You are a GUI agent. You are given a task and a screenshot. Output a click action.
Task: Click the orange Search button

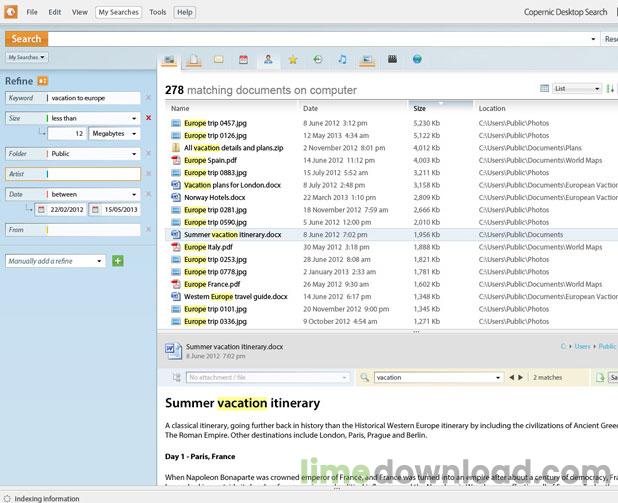pyautogui.click(x=26, y=39)
